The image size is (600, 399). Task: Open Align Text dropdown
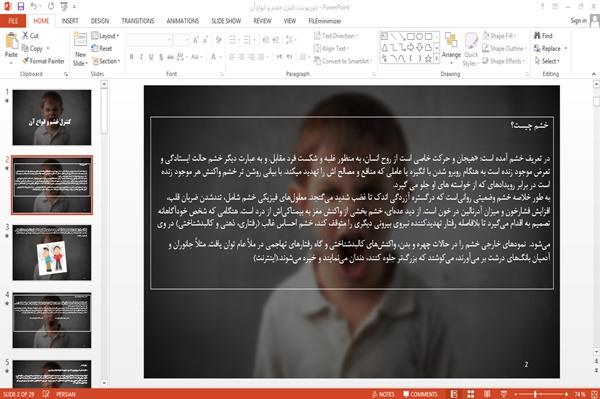coord(331,49)
